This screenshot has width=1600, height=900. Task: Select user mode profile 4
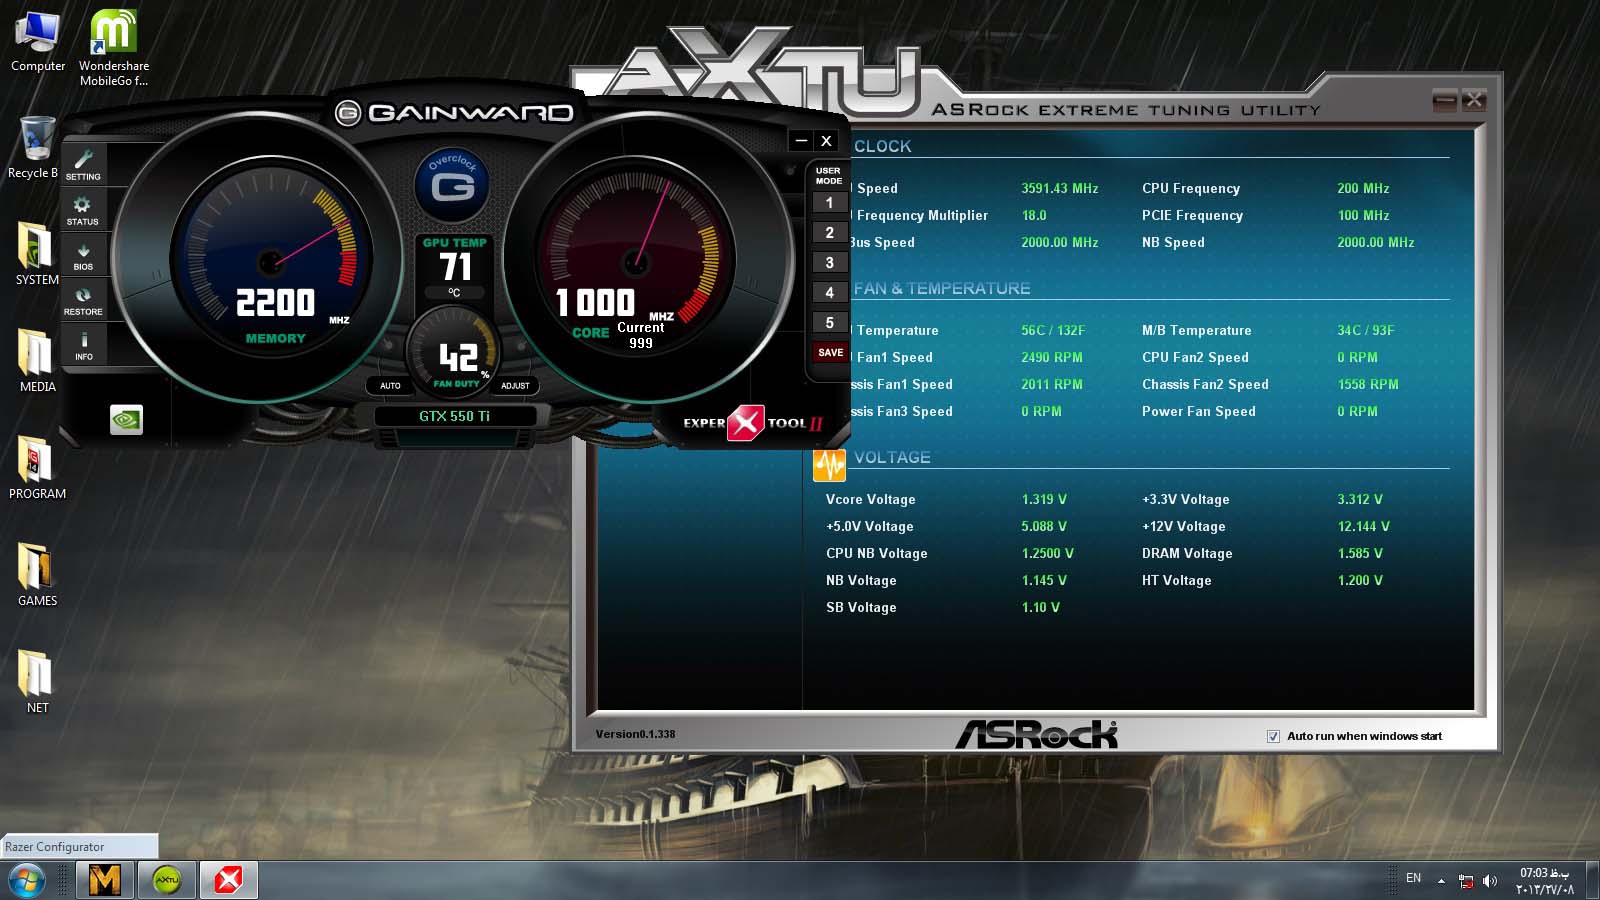(829, 293)
